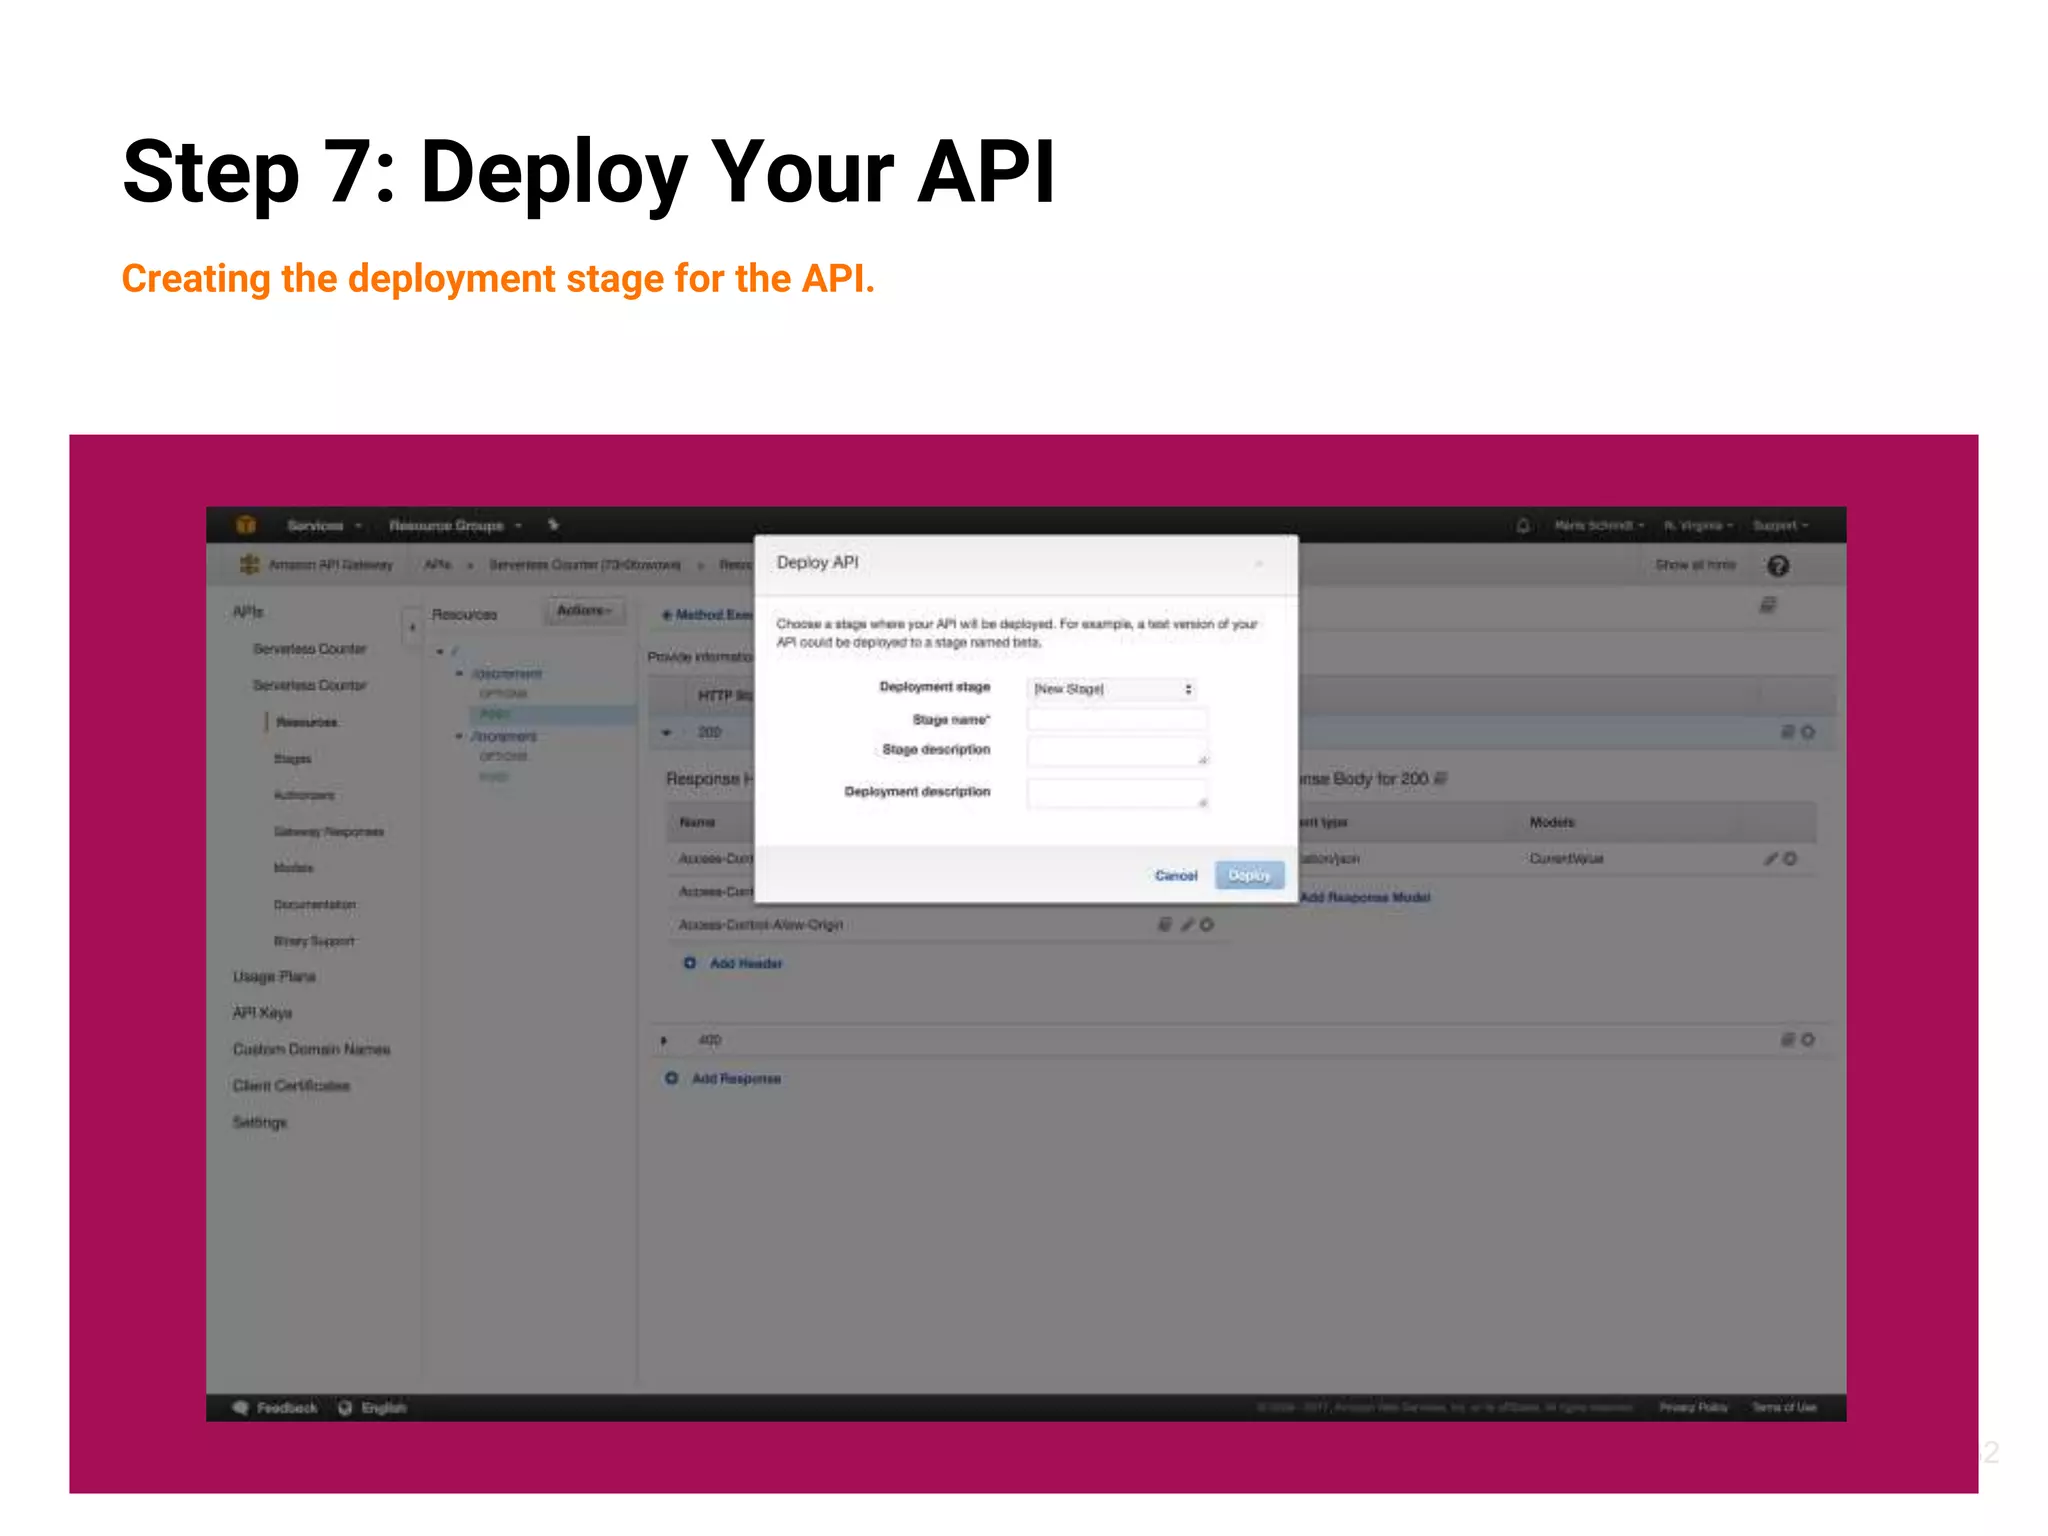Screen dimensions: 2048x1536
Task: Click the Add Header plus icon
Action: [x=689, y=963]
